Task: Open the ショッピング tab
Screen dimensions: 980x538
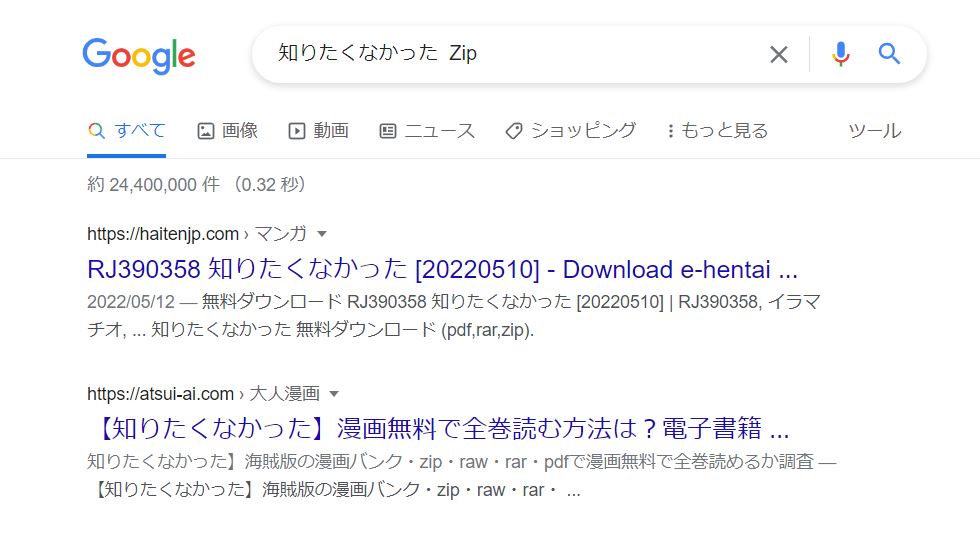Action: pyautogui.click(x=571, y=131)
